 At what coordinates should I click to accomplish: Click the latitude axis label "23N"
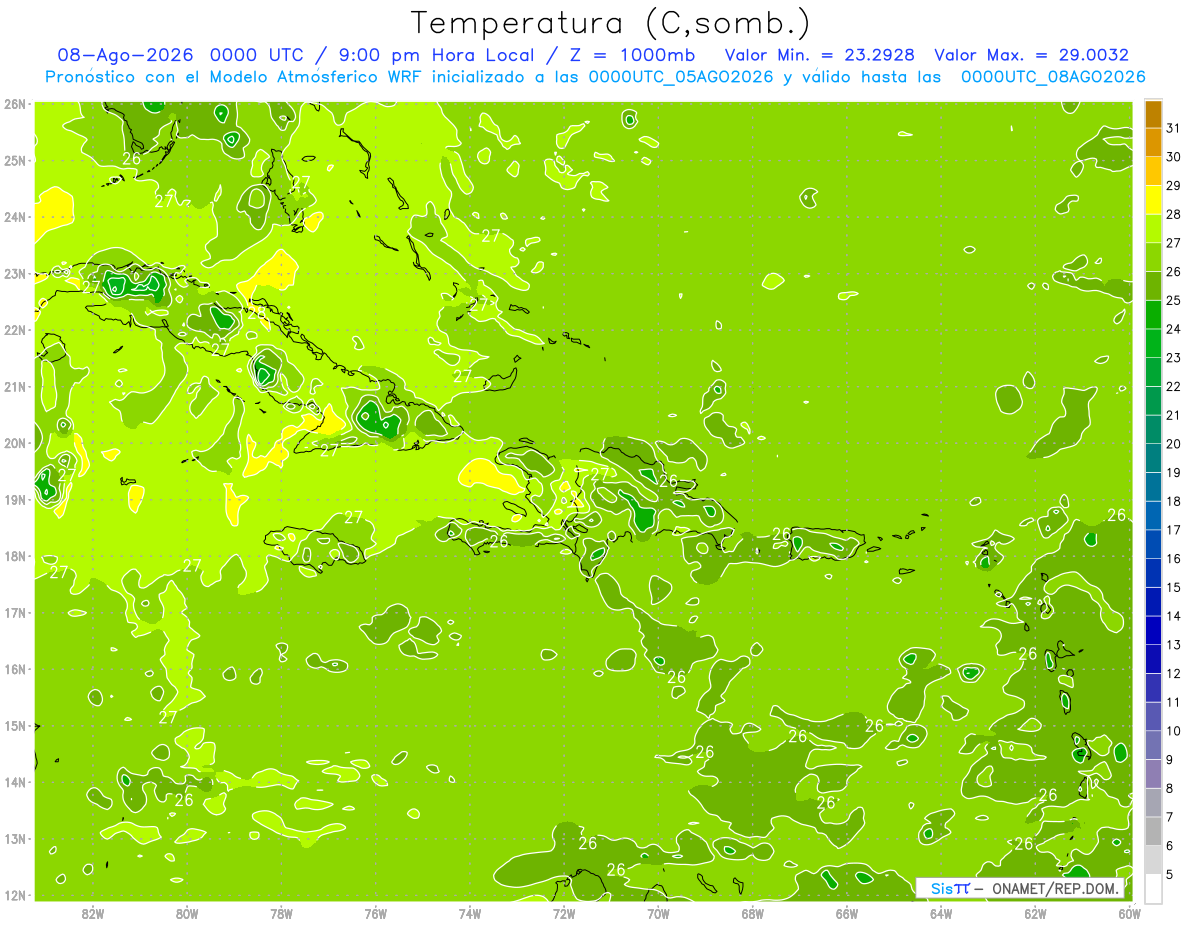point(15,274)
